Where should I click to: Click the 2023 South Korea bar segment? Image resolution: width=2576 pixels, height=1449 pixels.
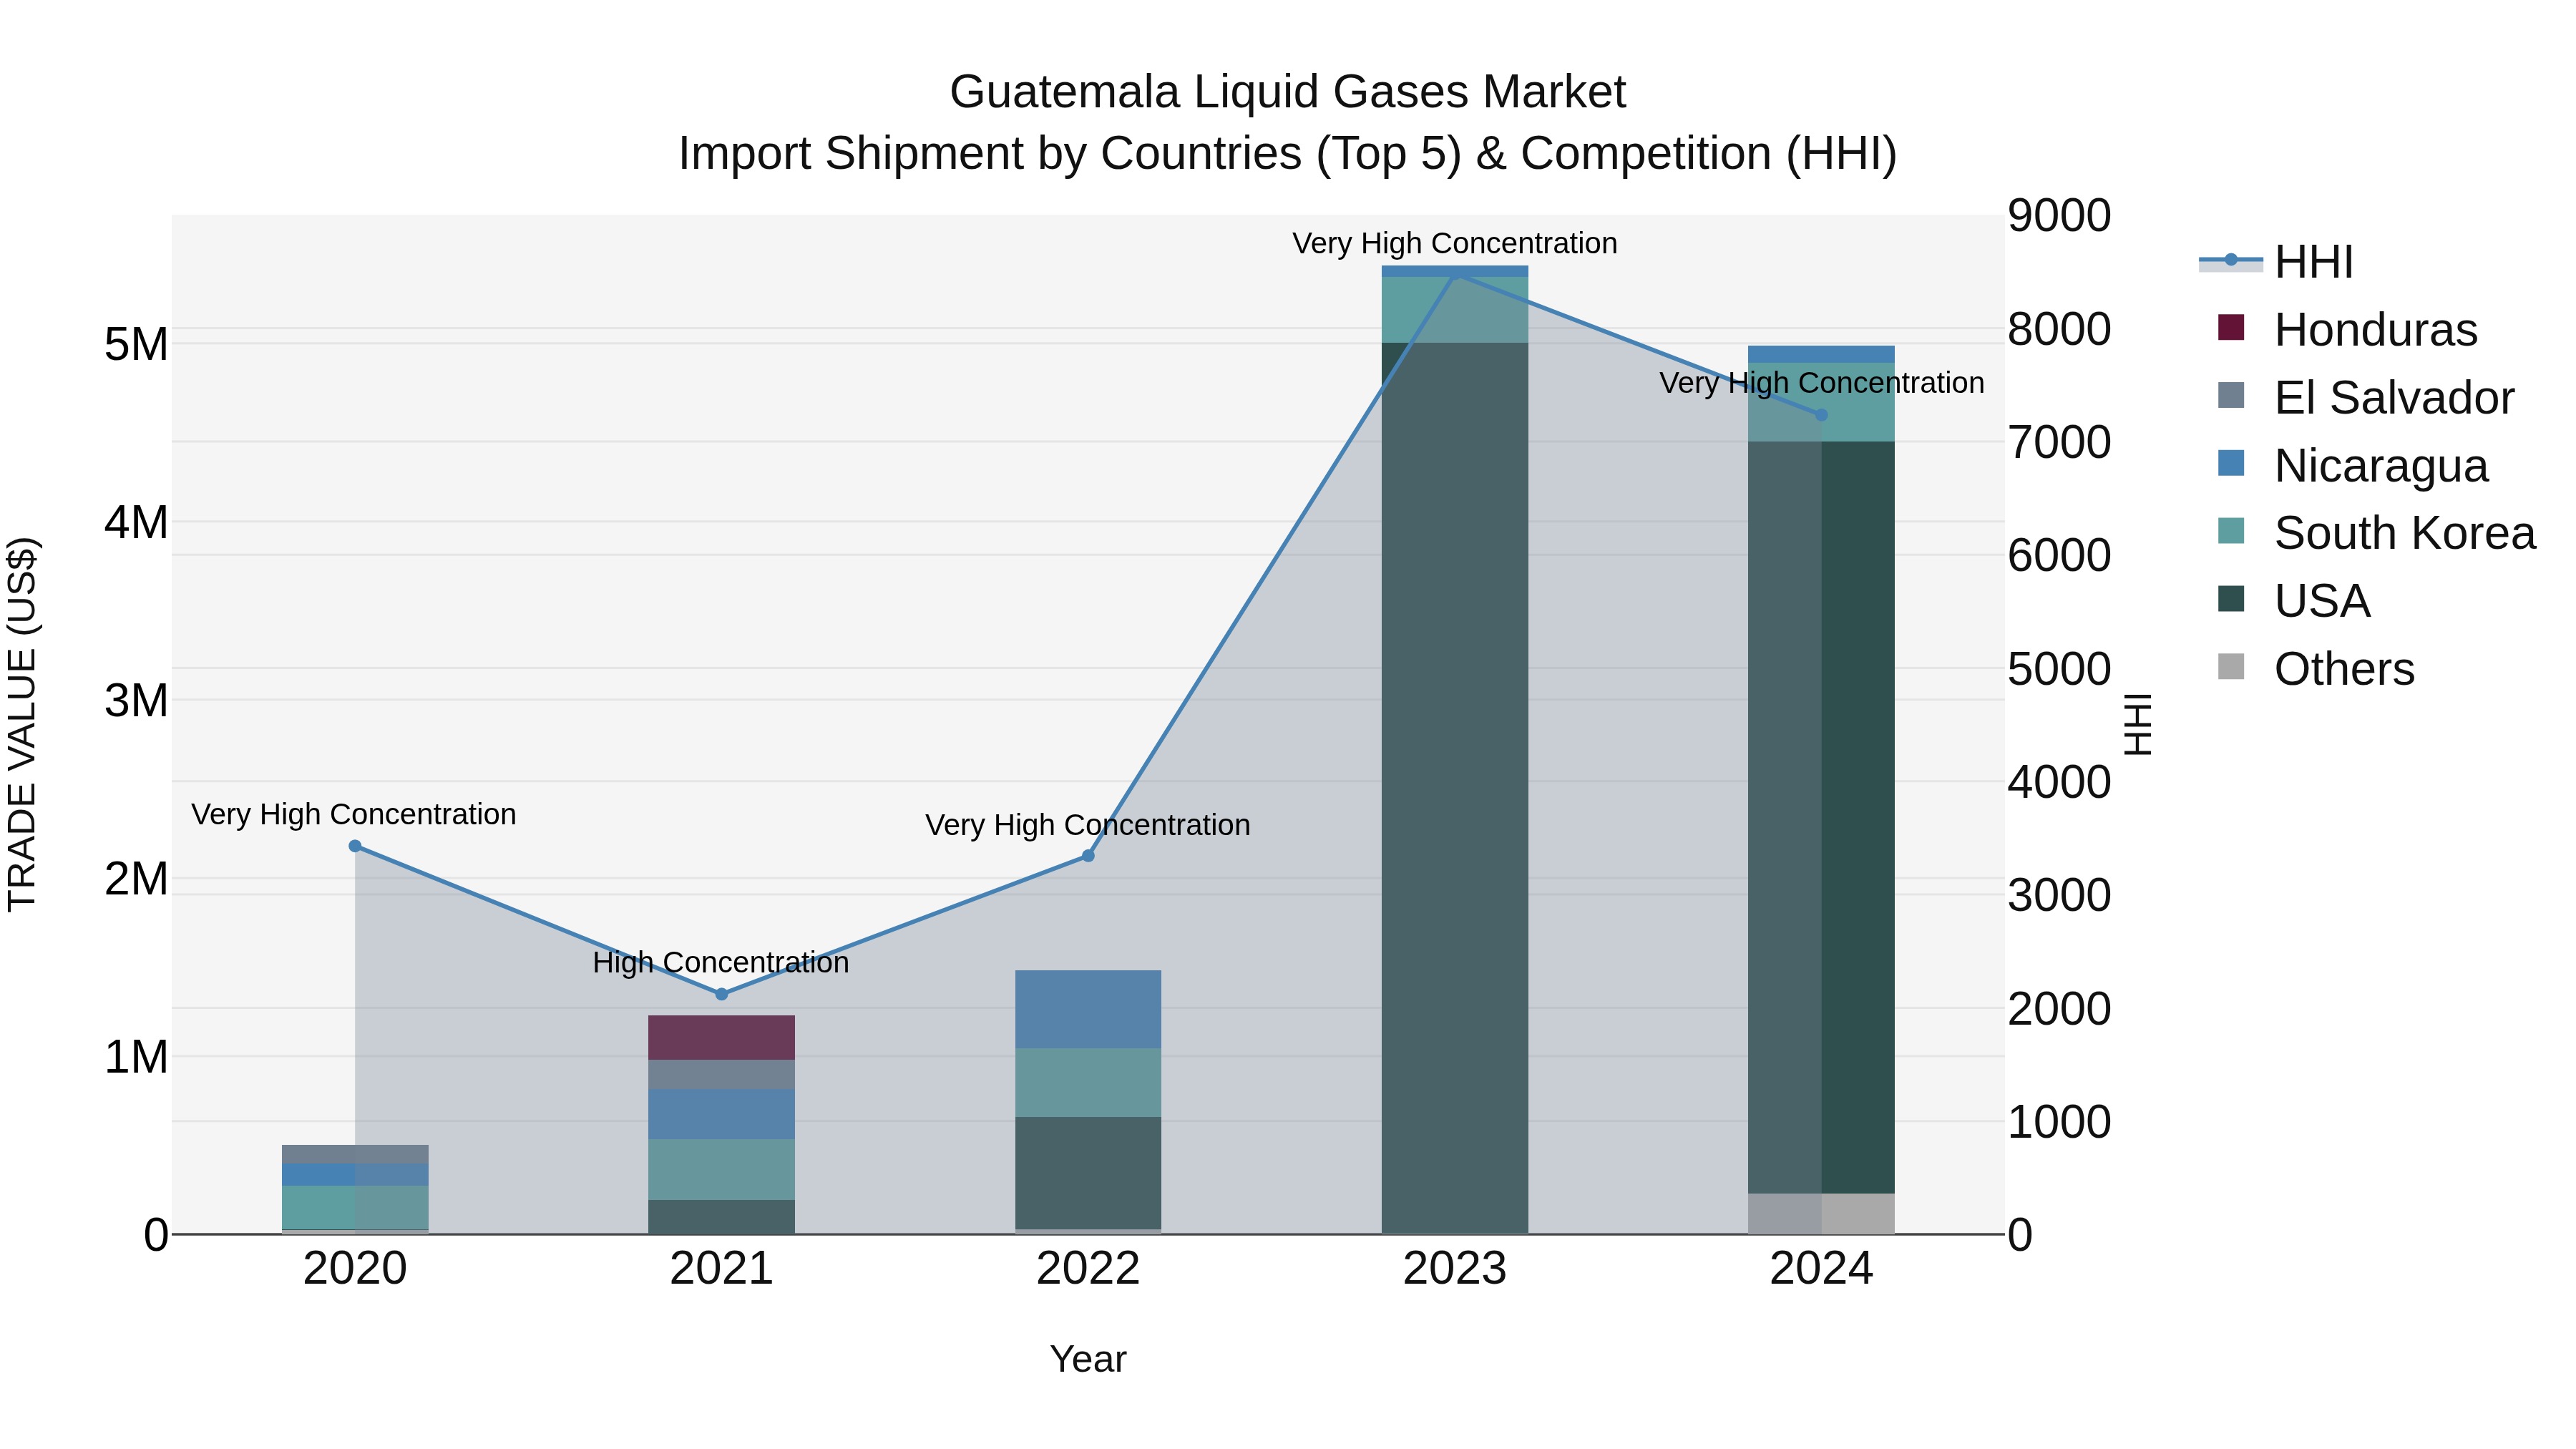(1455, 310)
